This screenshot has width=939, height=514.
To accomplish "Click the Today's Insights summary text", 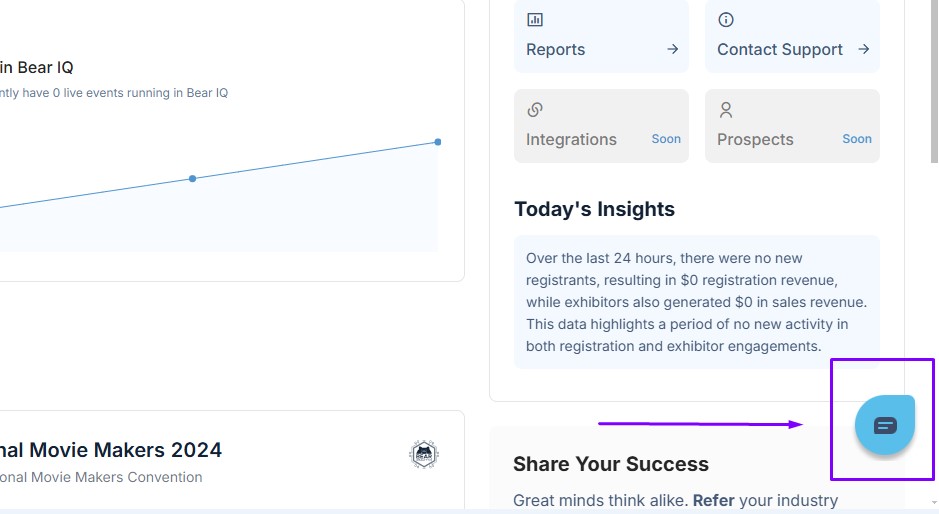I will (x=697, y=302).
